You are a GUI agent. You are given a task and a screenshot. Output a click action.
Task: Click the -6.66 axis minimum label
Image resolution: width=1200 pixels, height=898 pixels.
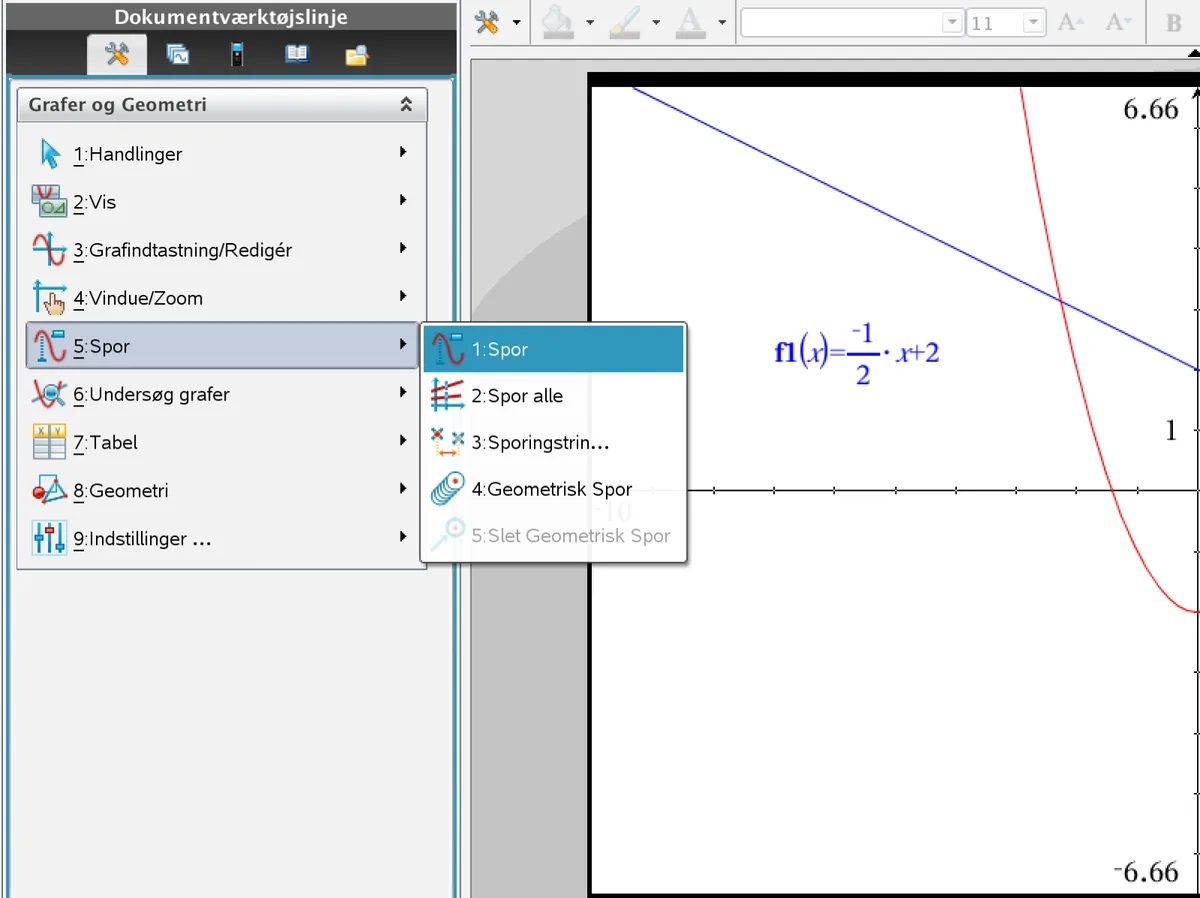(1146, 870)
